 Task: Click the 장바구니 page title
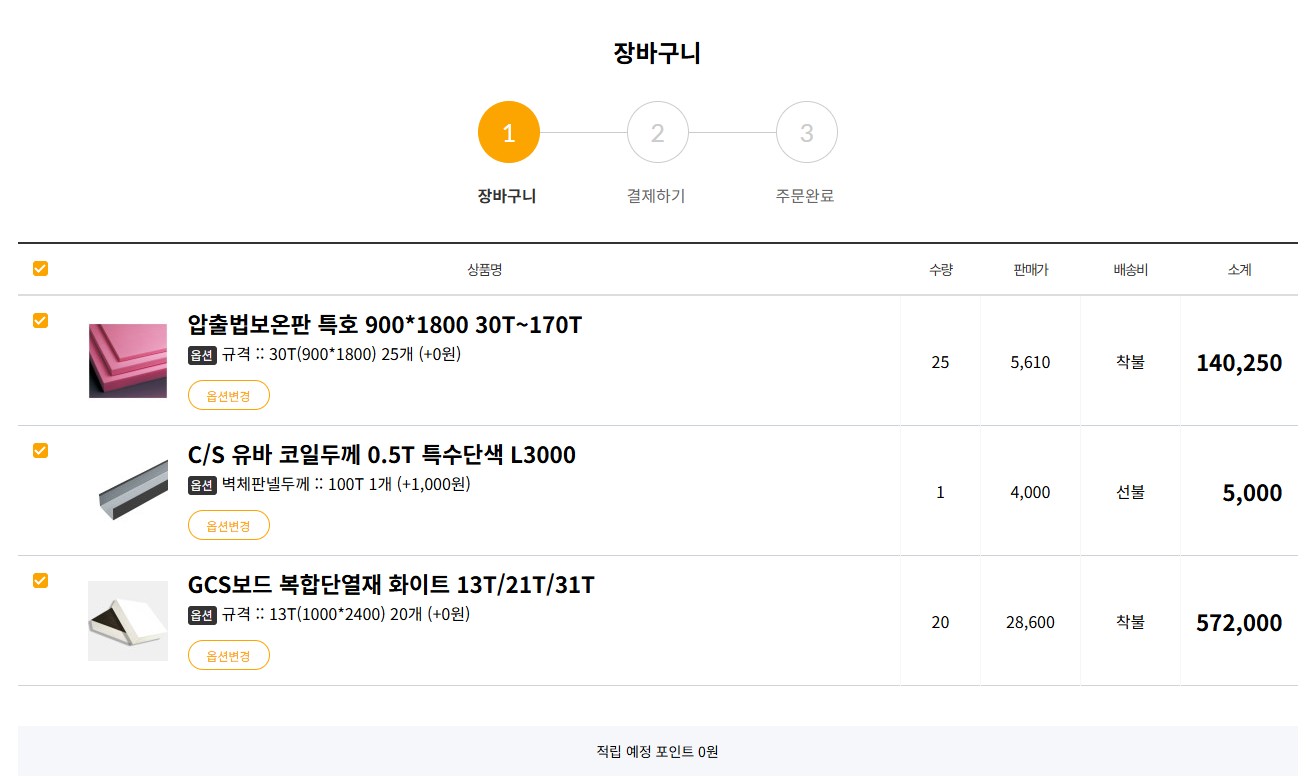(657, 54)
